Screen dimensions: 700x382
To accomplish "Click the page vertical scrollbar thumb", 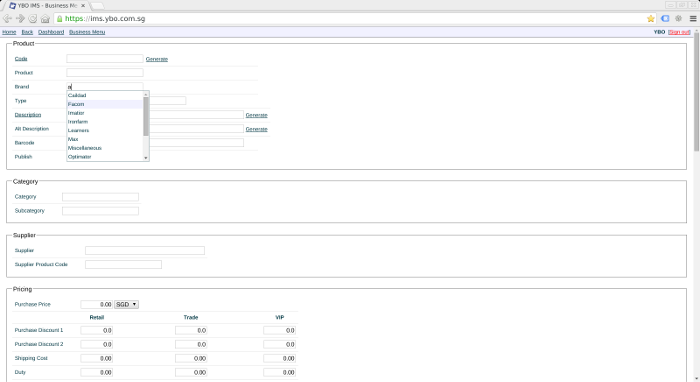I will 696,92.
